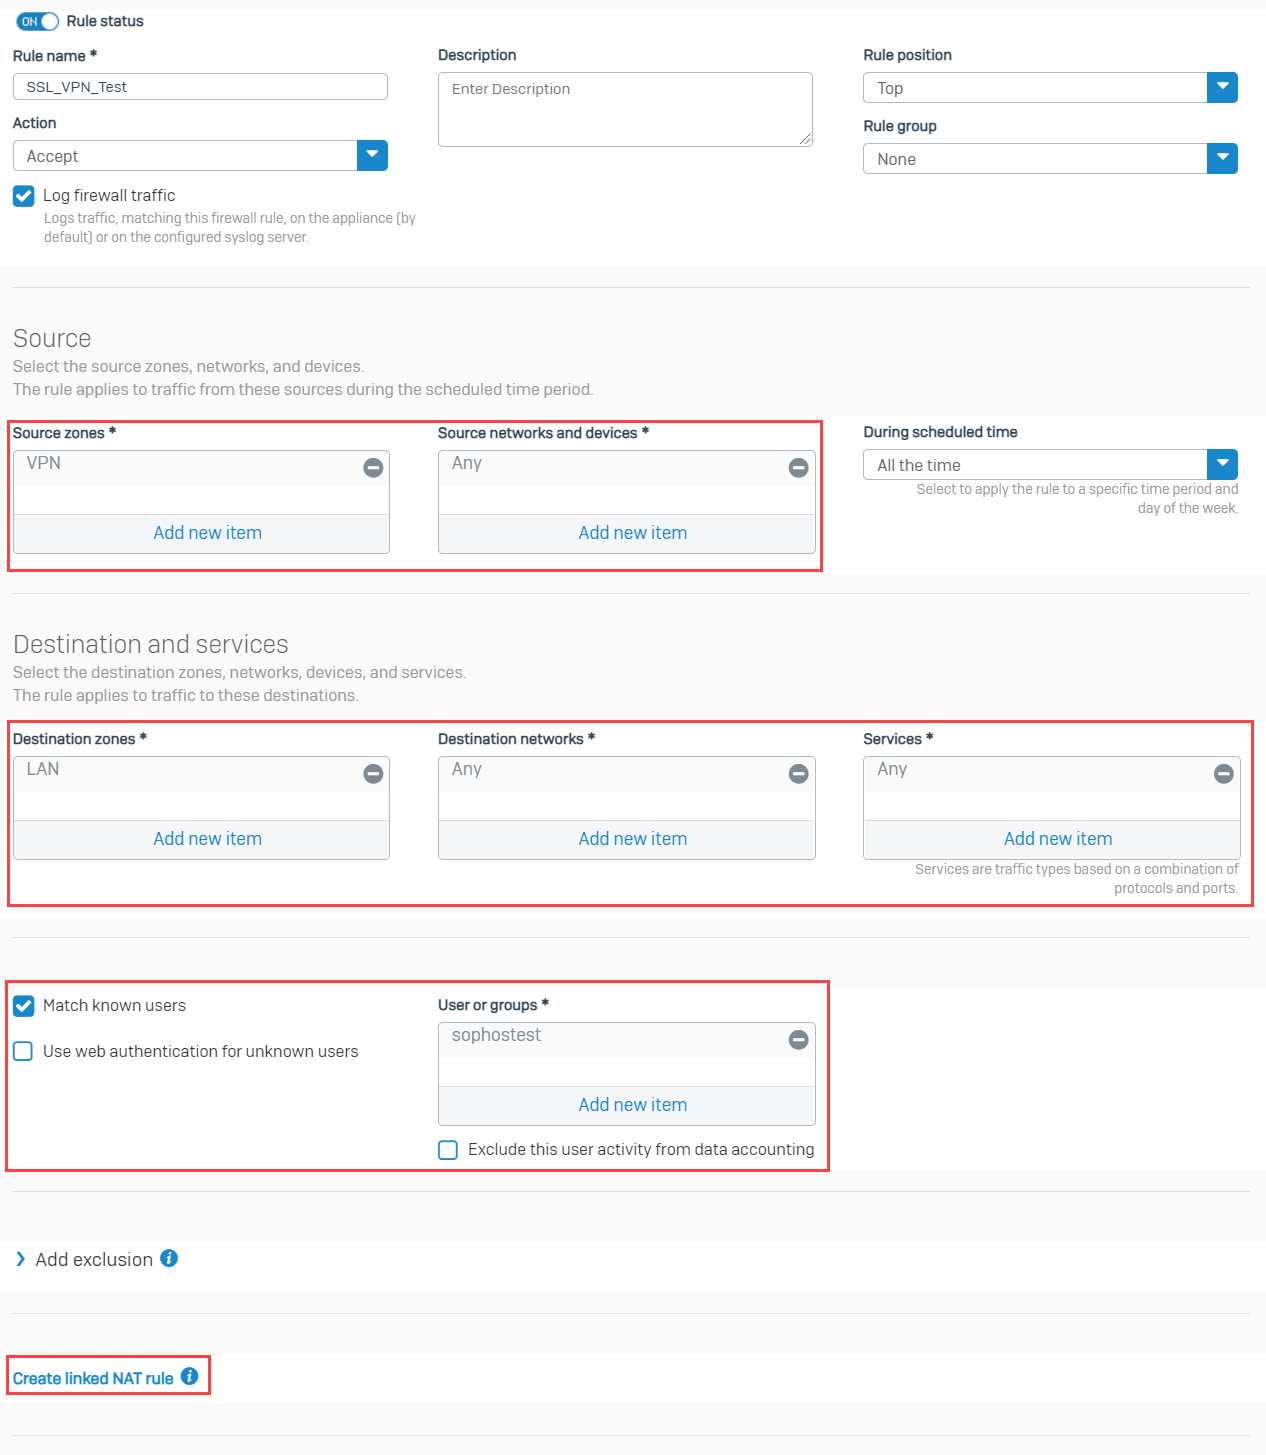This screenshot has width=1266, height=1455.
Task: Turn off the Rule status toggle
Action: 36,21
